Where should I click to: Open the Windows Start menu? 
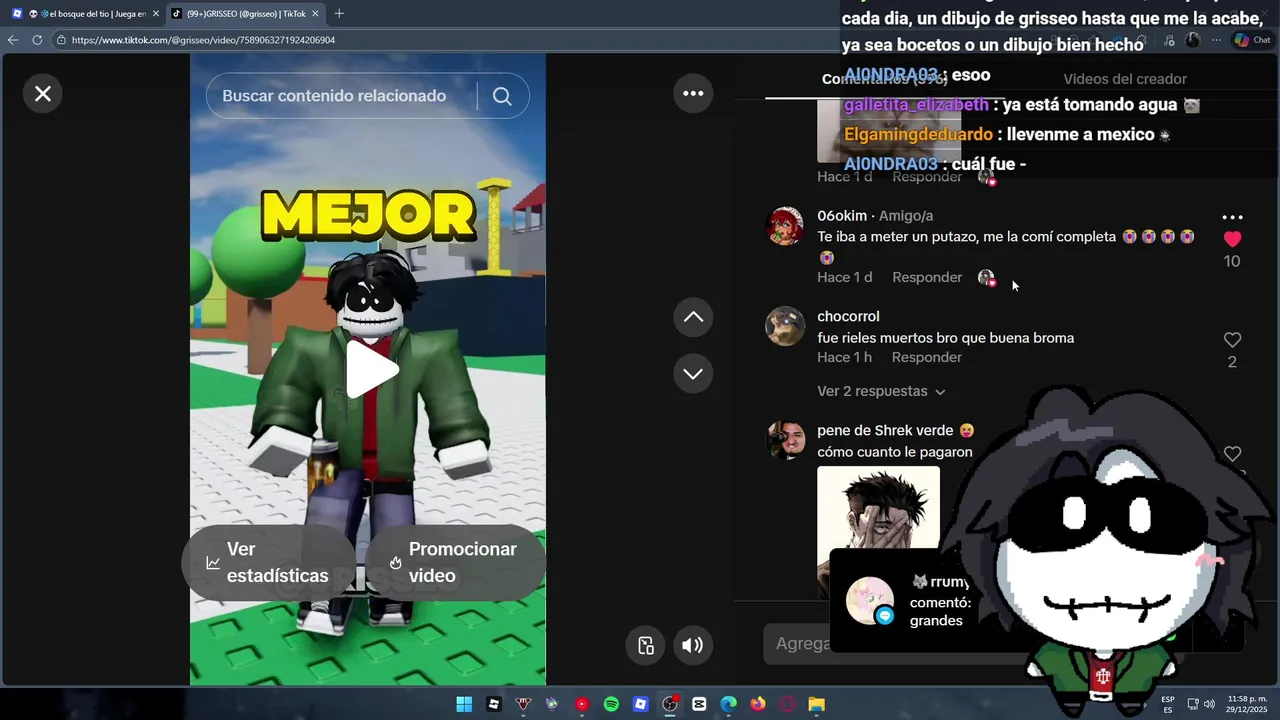tap(464, 704)
